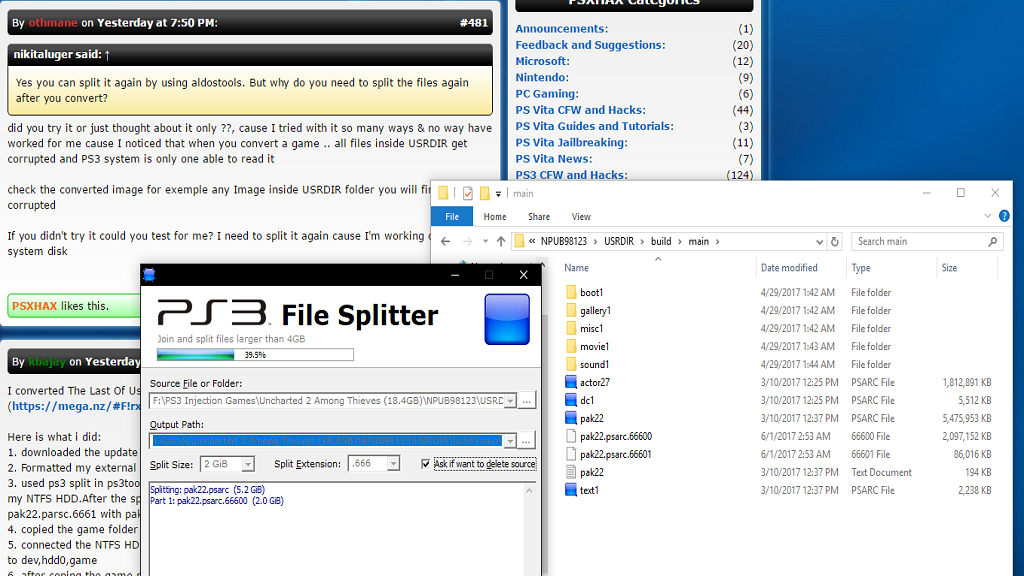Open the View ribbon tab
The image size is (1024, 576).
click(x=581, y=217)
